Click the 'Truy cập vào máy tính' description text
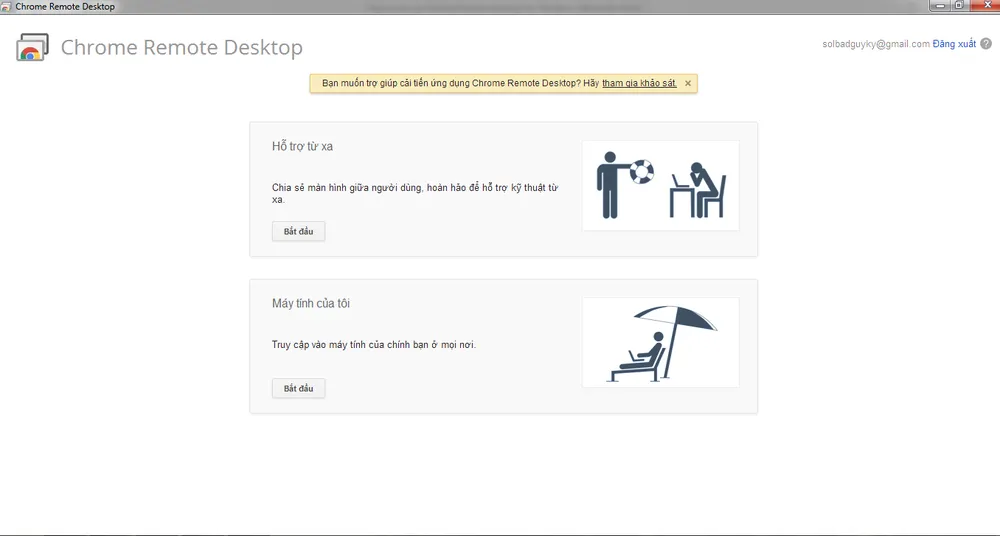Screen dimensions: 1000x536 pos(374,345)
